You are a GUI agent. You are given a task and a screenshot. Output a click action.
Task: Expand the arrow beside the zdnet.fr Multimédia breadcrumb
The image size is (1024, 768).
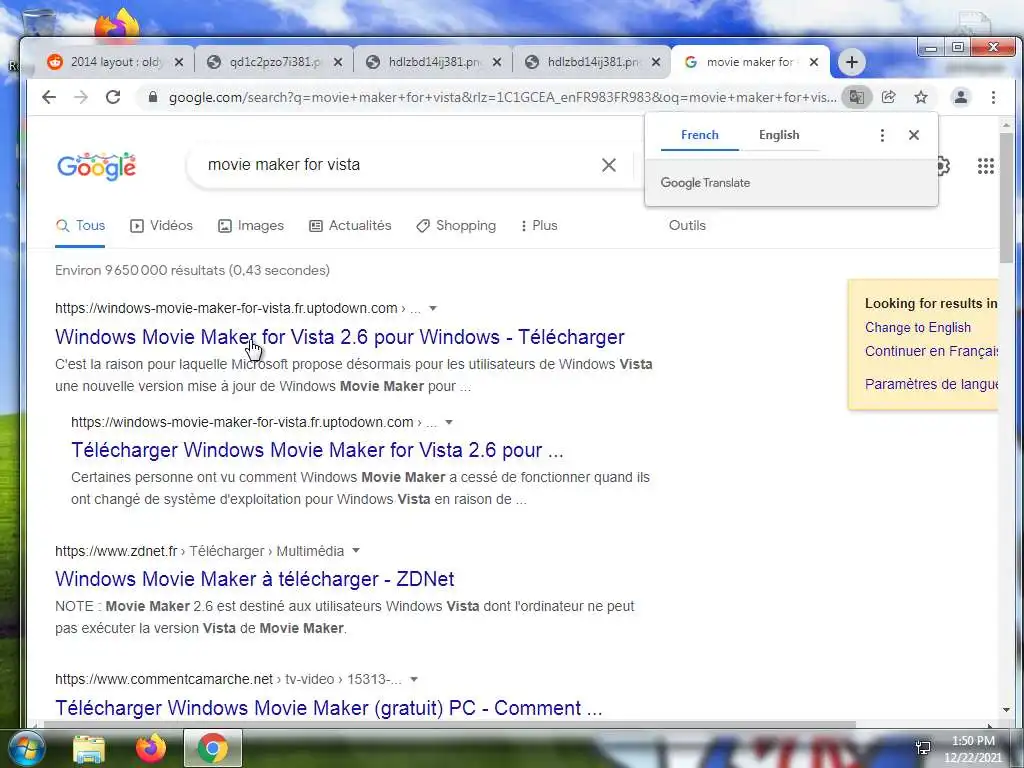(x=356, y=551)
